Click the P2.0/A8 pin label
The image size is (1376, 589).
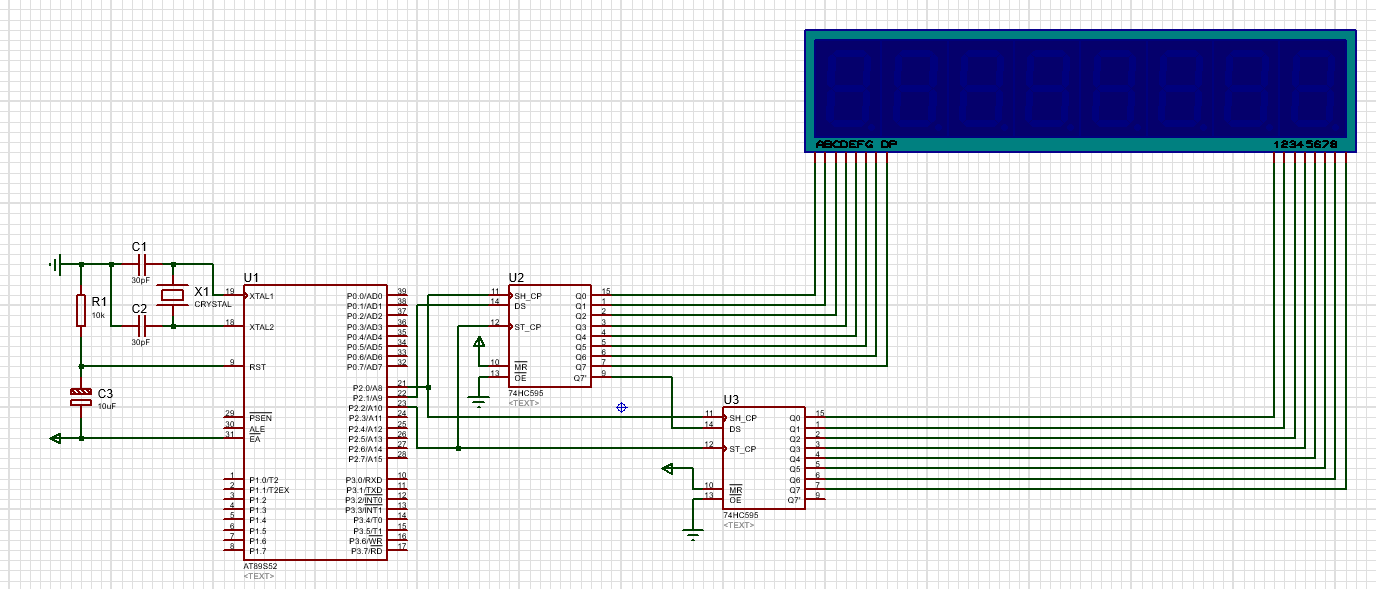368,387
